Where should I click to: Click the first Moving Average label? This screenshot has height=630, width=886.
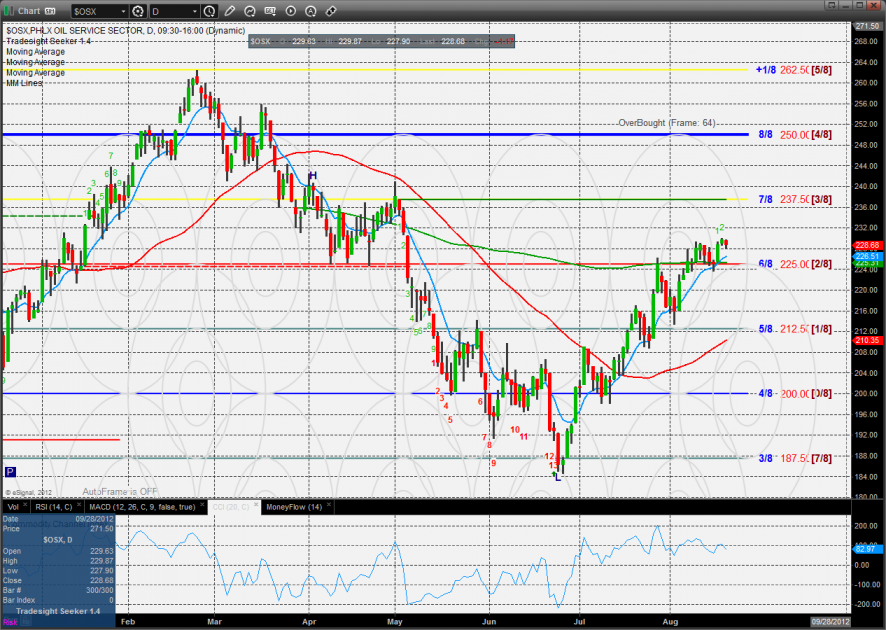pyautogui.click(x=35, y=51)
